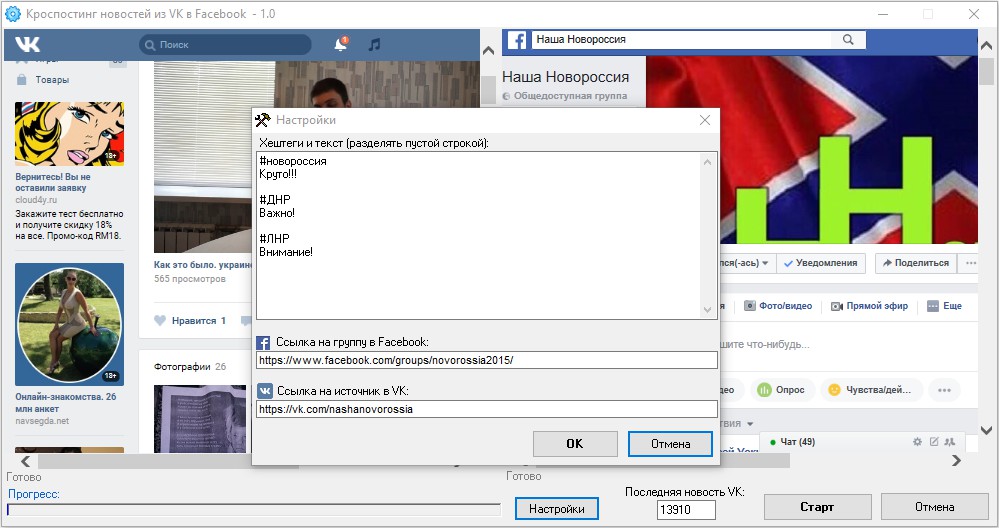Click the Последняя новость VK label

click(x=684, y=492)
